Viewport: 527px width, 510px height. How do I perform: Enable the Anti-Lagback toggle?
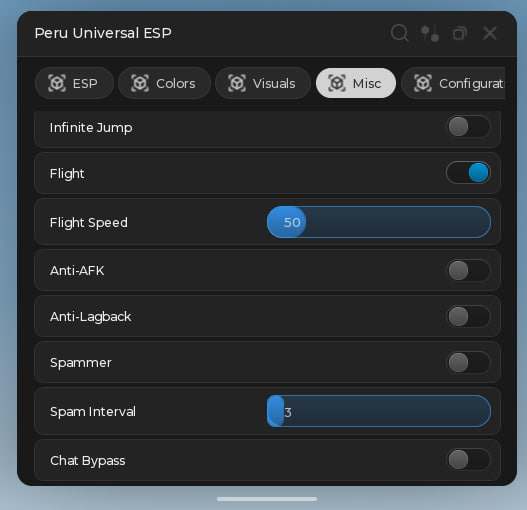click(468, 316)
